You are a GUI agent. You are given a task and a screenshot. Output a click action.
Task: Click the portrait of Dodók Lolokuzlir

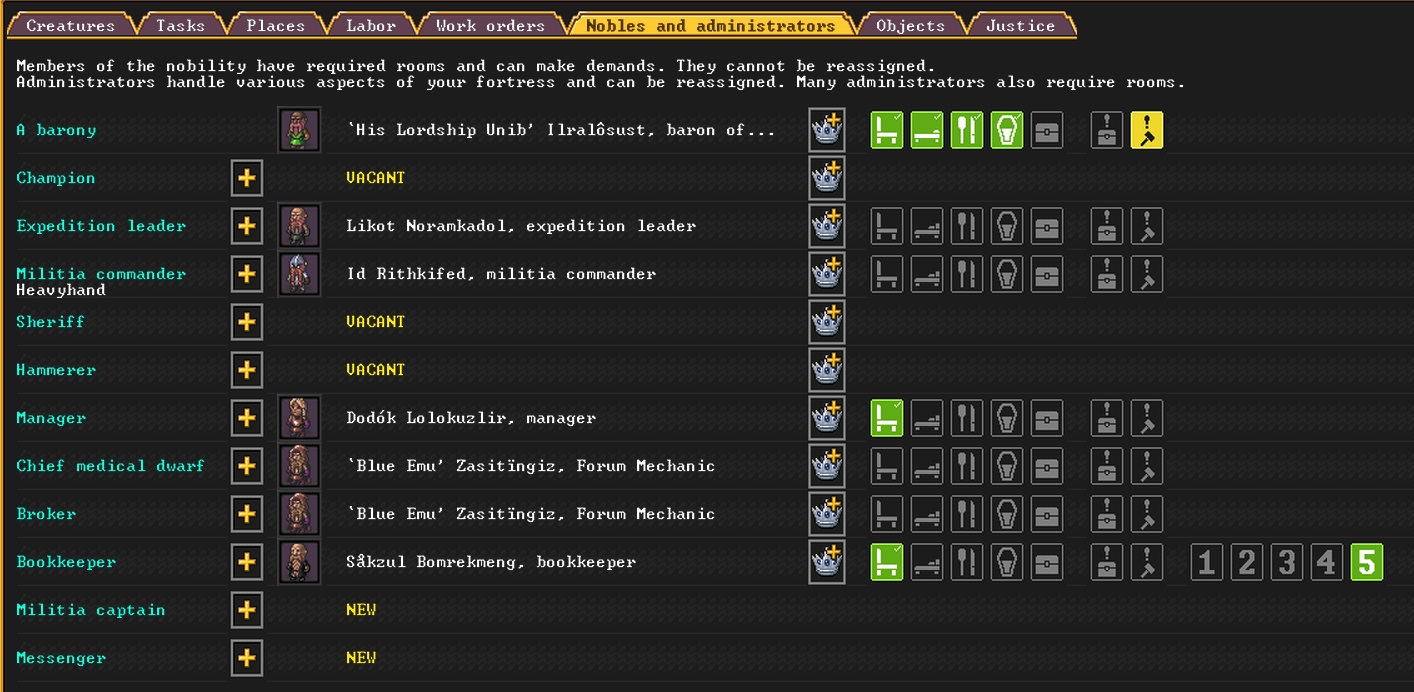click(x=299, y=417)
